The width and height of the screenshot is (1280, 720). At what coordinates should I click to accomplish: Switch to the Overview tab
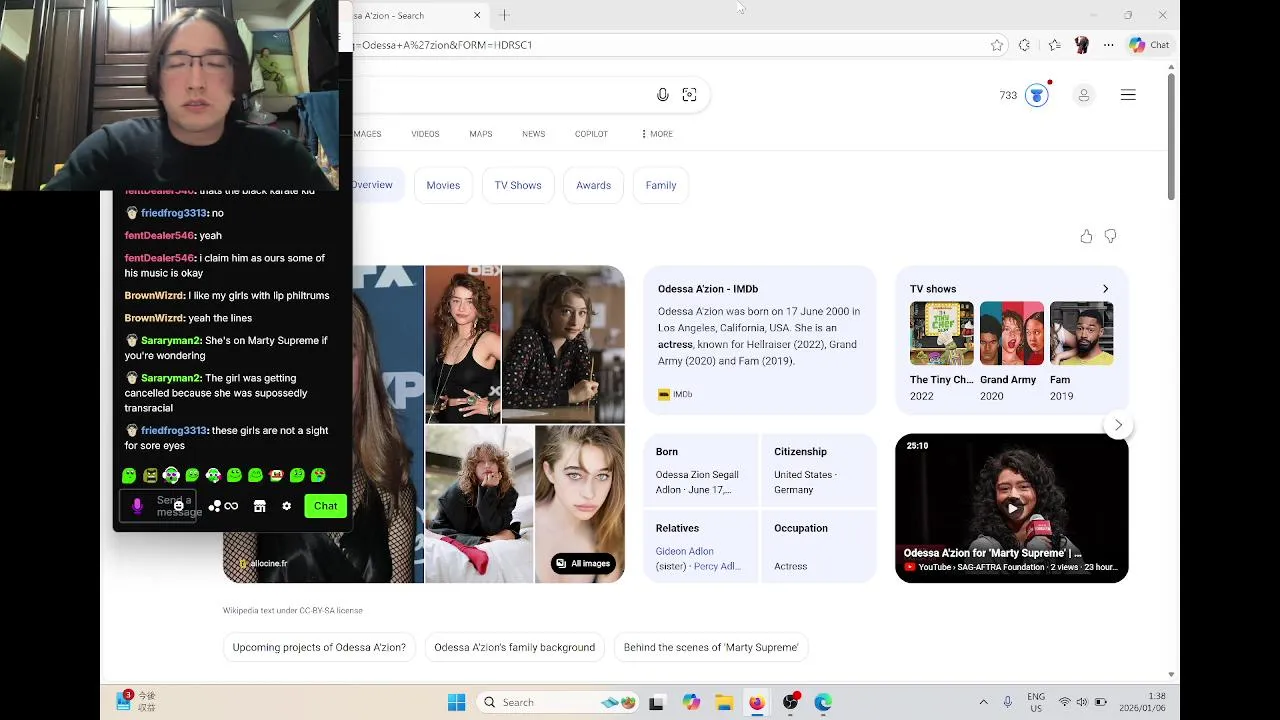pos(371,185)
